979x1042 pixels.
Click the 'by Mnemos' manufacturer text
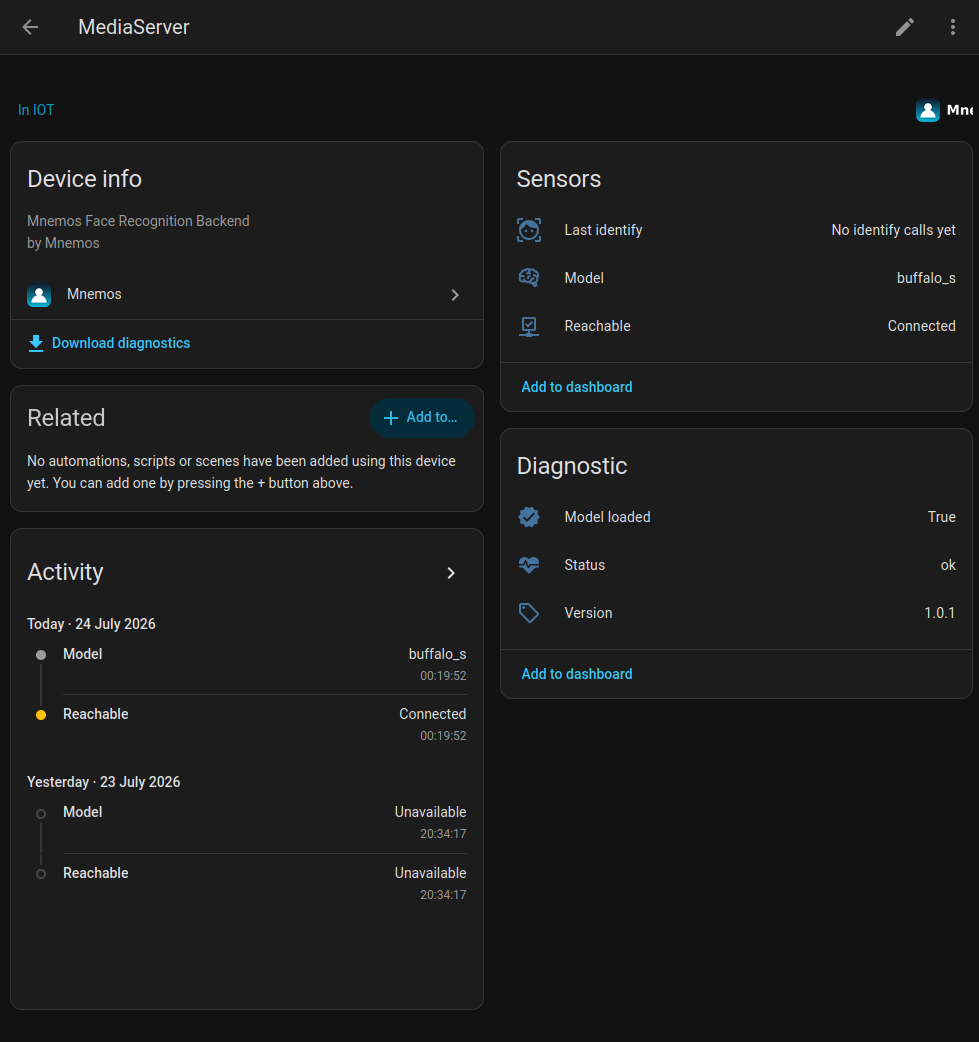click(x=63, y=243)
